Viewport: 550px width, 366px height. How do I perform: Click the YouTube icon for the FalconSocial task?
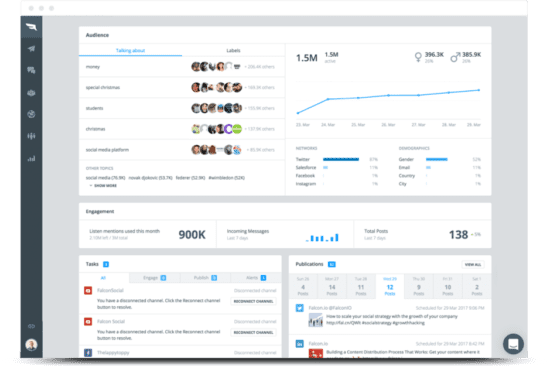88,291
